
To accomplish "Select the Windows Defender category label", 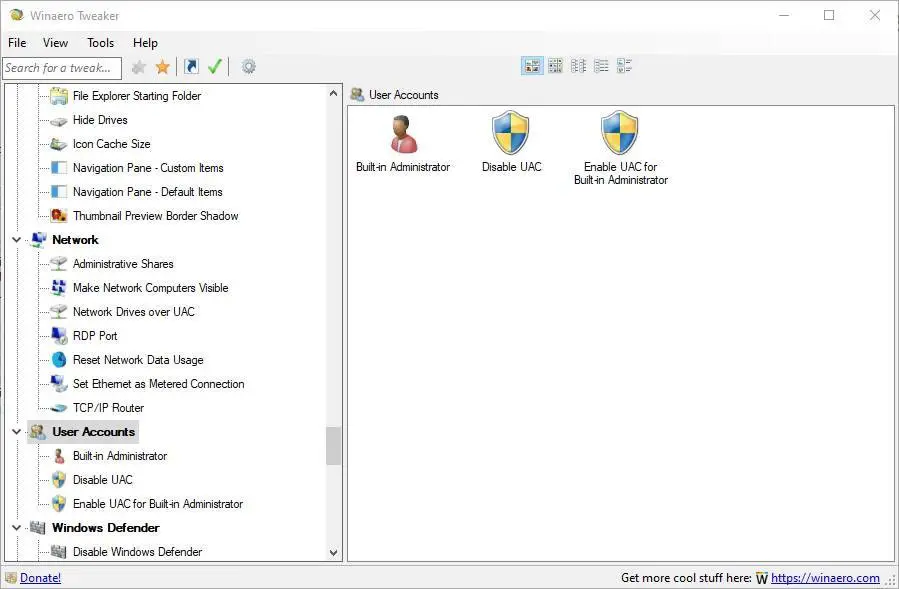I will (x=105, y=528).
